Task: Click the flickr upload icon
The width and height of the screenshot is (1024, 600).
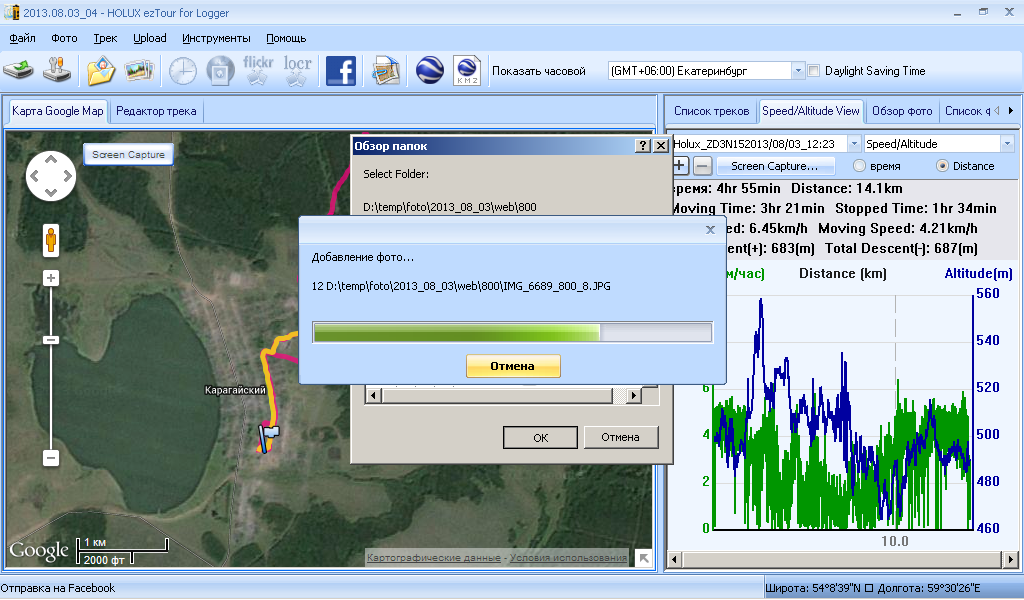Action: (258, 71)
